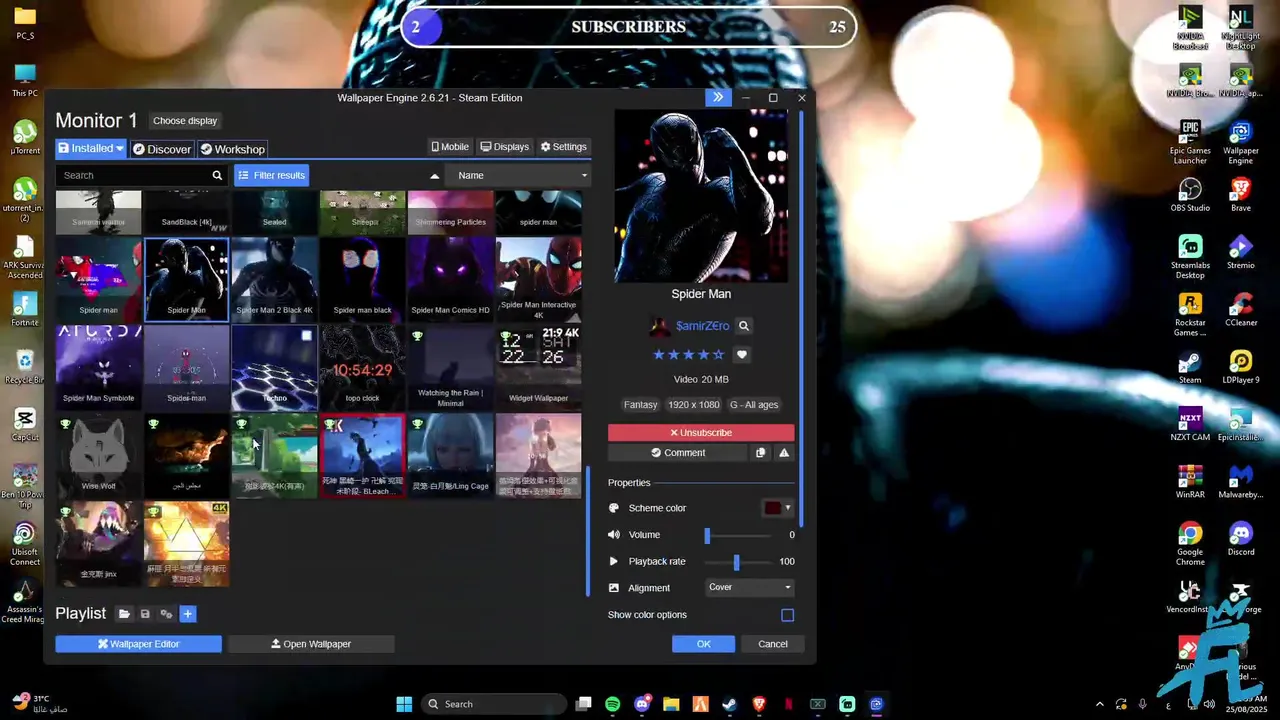Open Spotify in the taskbar
This screenshot has width=1280, height=720.
[612, 704]
